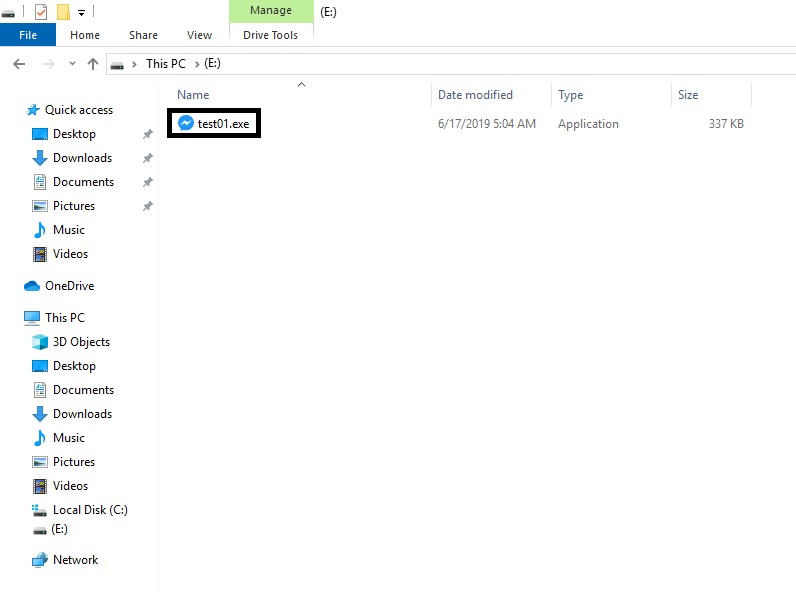Open Downloads under This PC

click(x=82, y=414)
